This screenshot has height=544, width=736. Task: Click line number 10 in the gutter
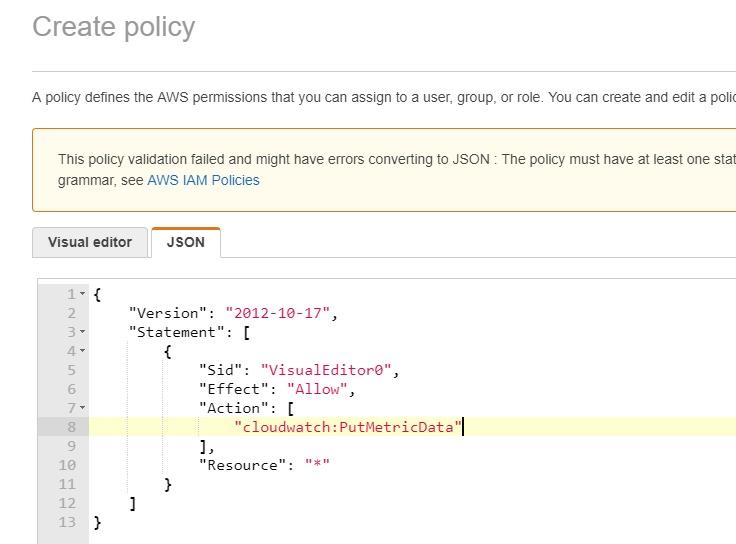(x=67, y=465)
